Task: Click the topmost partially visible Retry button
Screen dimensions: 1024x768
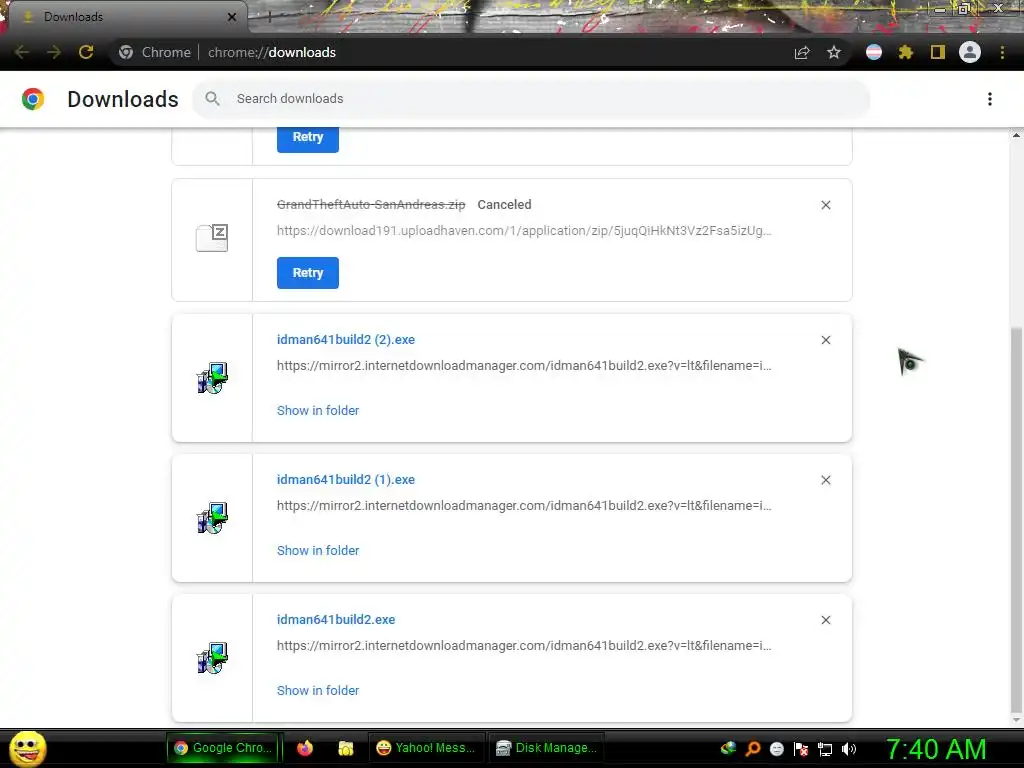Action: pyautogui.click(x=308, y=138)
